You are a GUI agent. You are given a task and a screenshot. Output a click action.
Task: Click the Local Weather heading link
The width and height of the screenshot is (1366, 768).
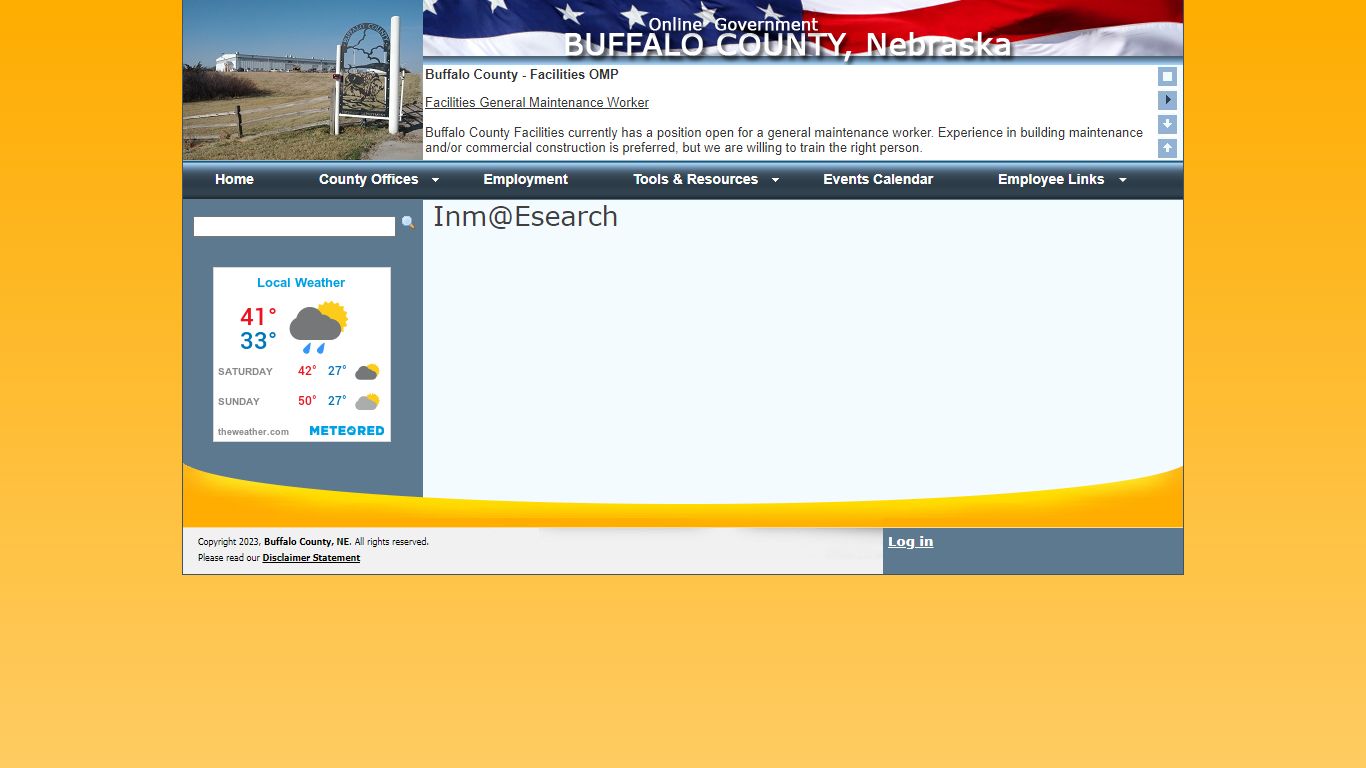(x=301, y=283)
